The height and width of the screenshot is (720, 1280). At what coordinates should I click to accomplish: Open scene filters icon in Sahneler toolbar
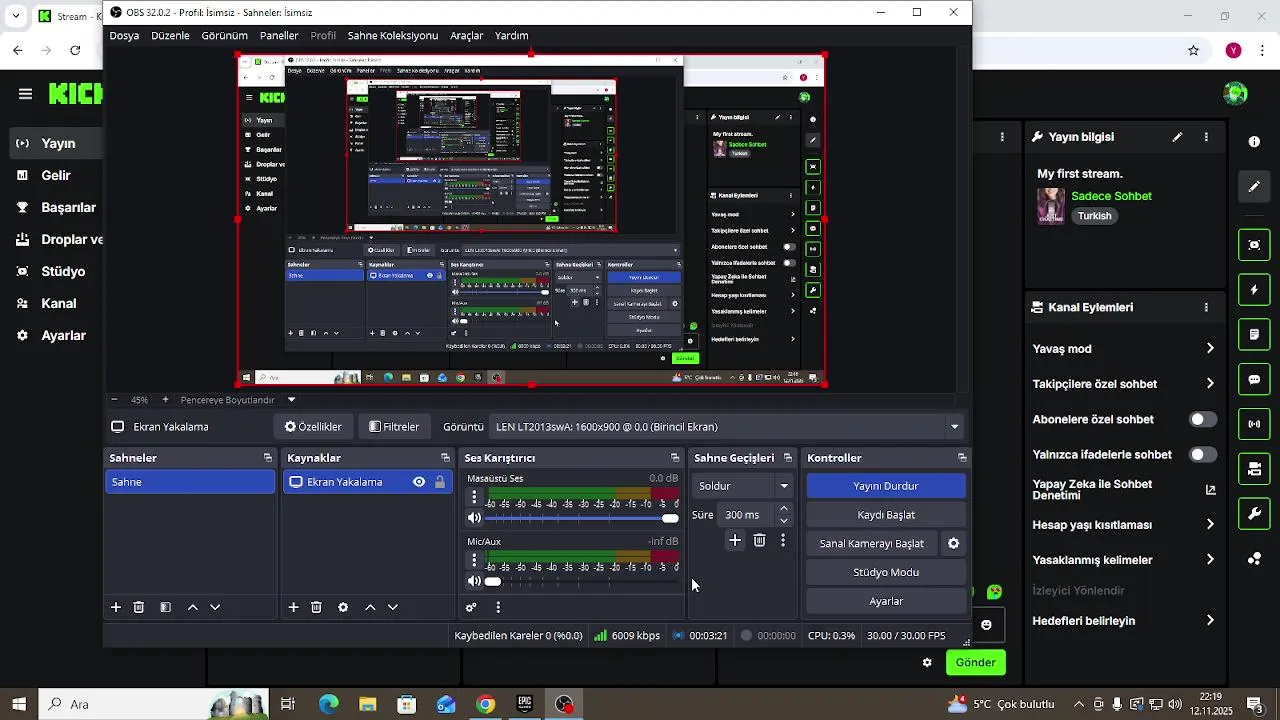coord(166,607)
